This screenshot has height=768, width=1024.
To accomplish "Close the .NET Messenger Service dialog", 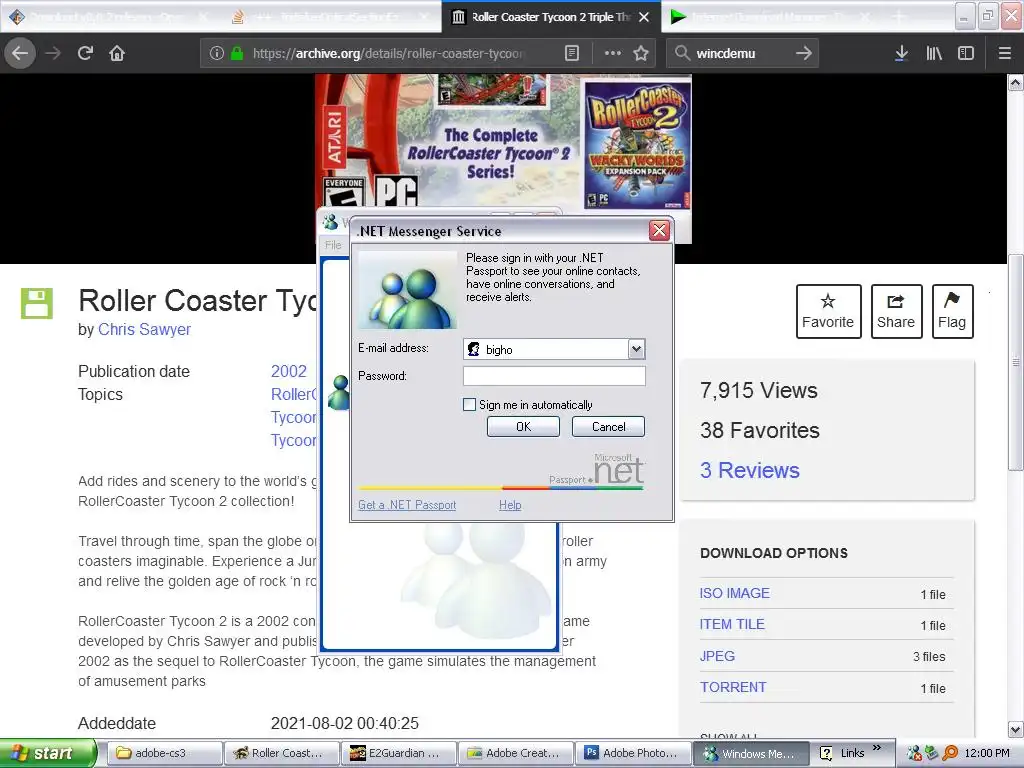I will (x=660, y=231).
